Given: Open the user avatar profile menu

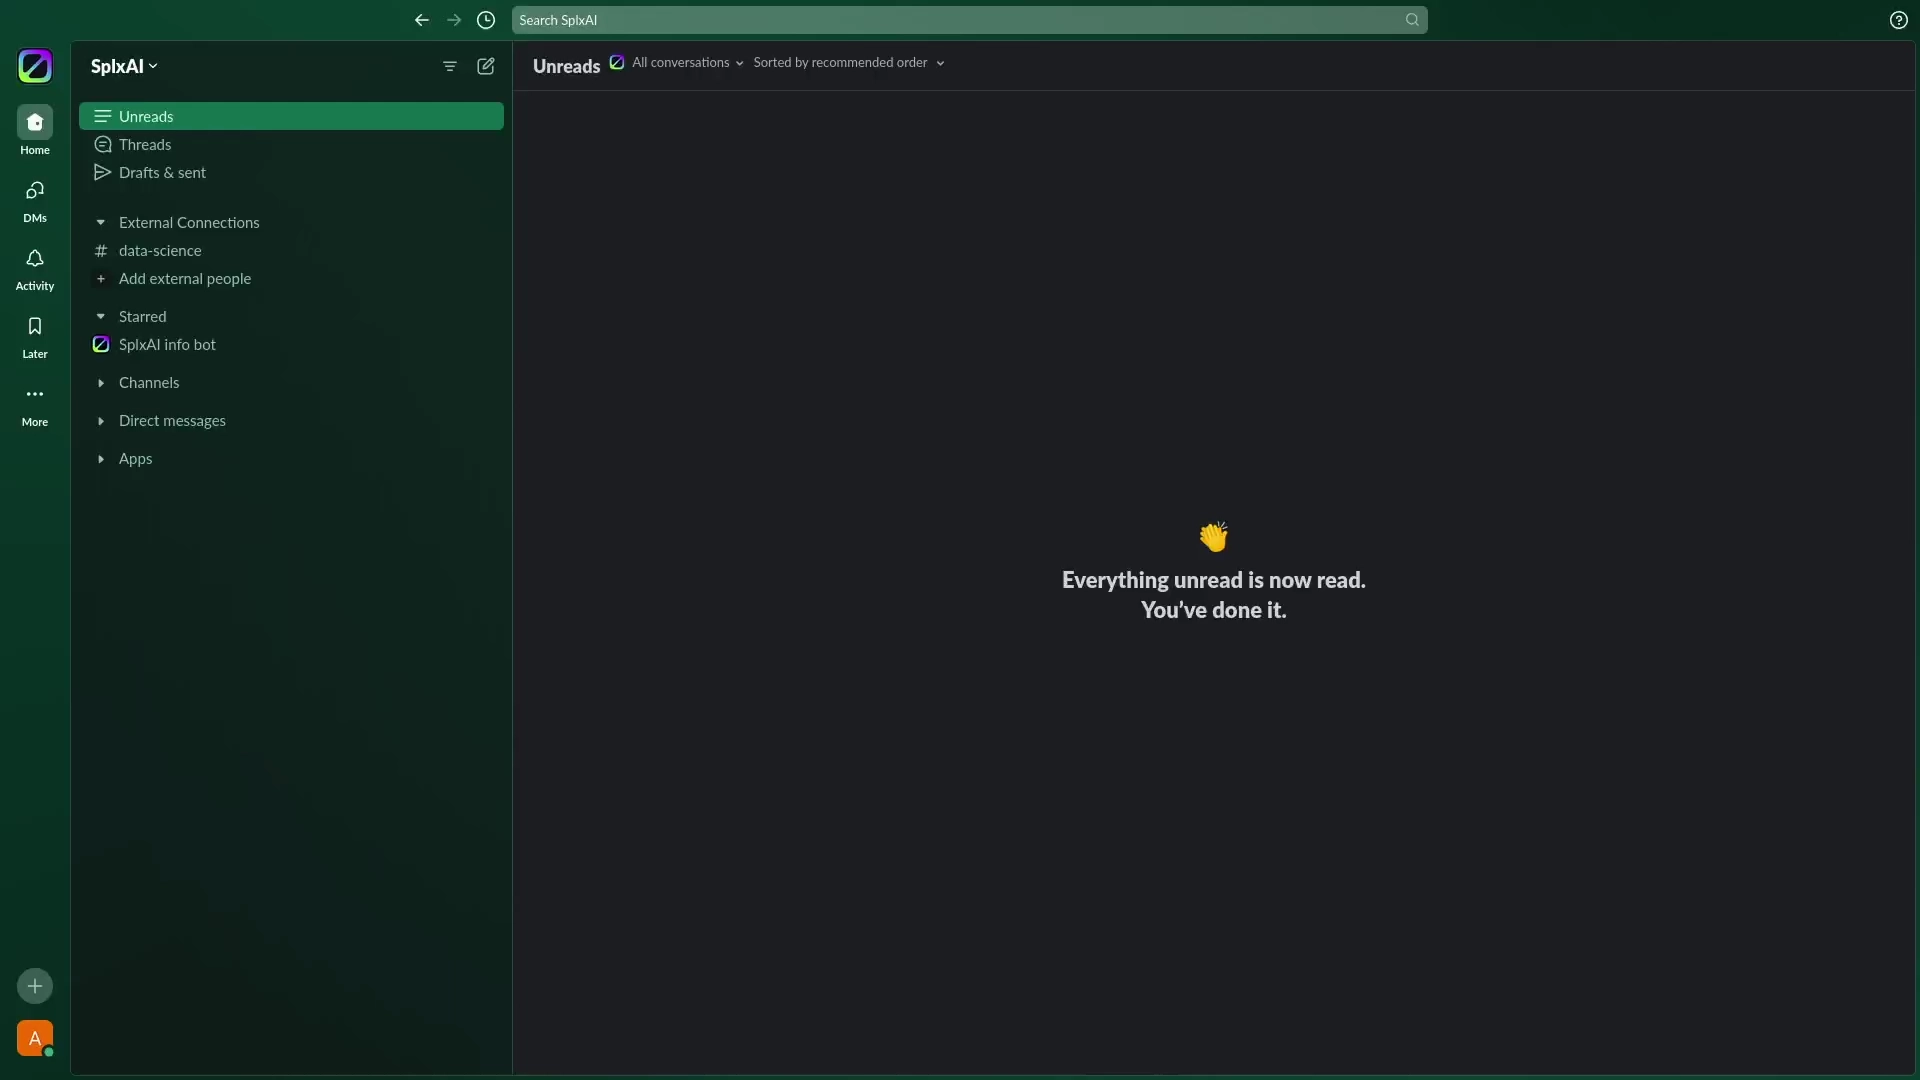Looking at the screenshot, I should pos(35,1038).
